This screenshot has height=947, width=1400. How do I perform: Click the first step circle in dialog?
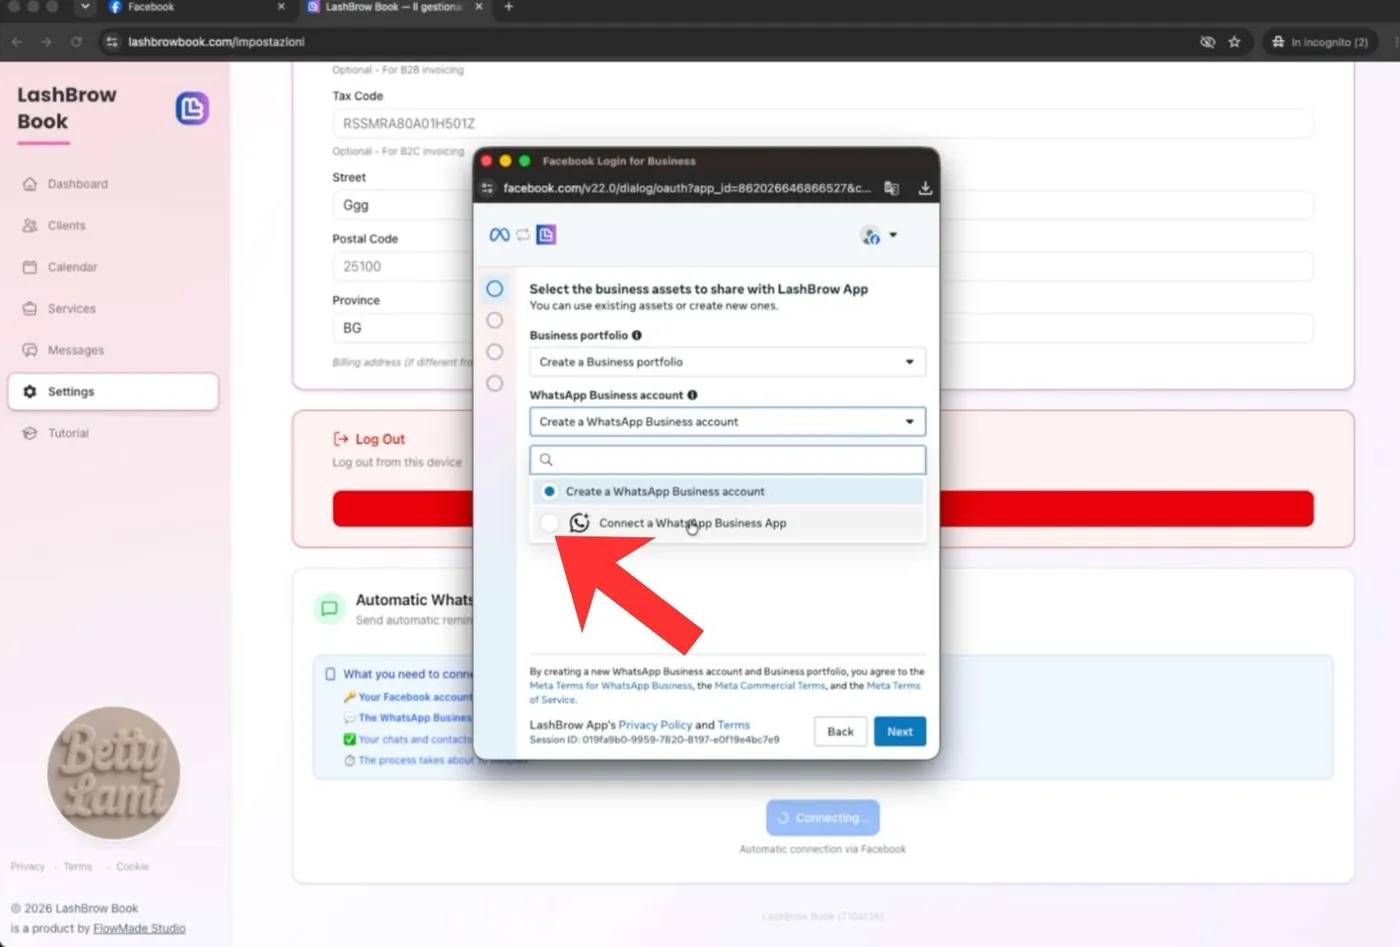[494, 289]
